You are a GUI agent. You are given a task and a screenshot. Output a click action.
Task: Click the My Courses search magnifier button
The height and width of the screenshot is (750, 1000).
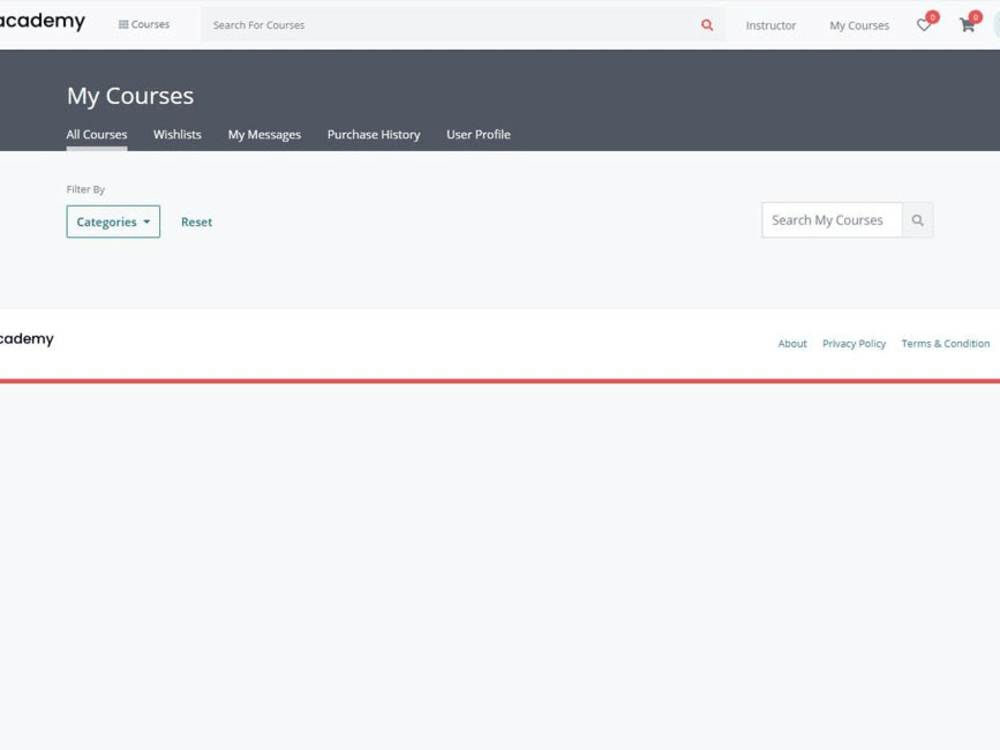pos(917,220)
